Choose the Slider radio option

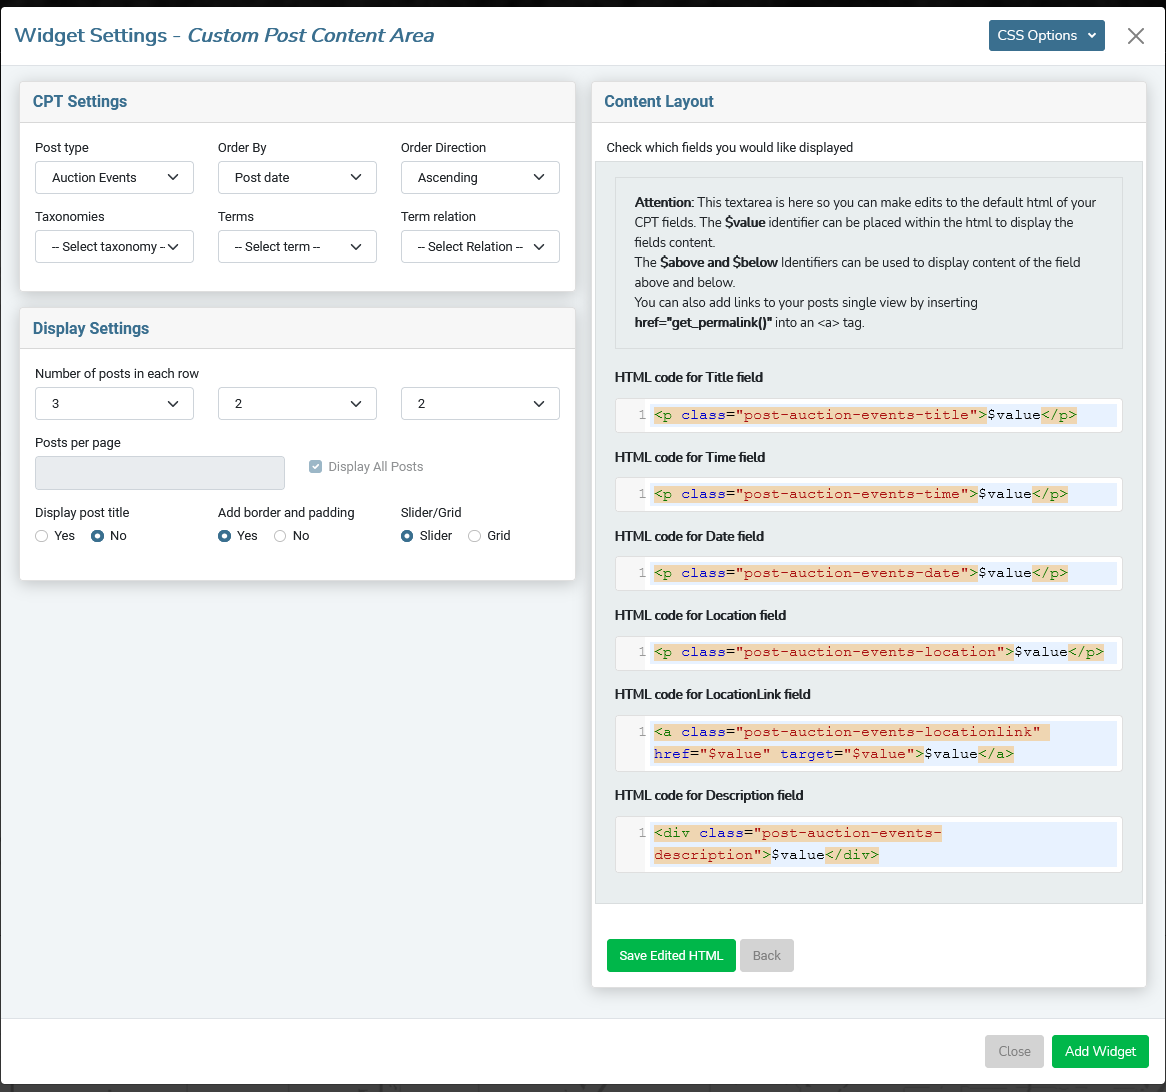point(407,536)
